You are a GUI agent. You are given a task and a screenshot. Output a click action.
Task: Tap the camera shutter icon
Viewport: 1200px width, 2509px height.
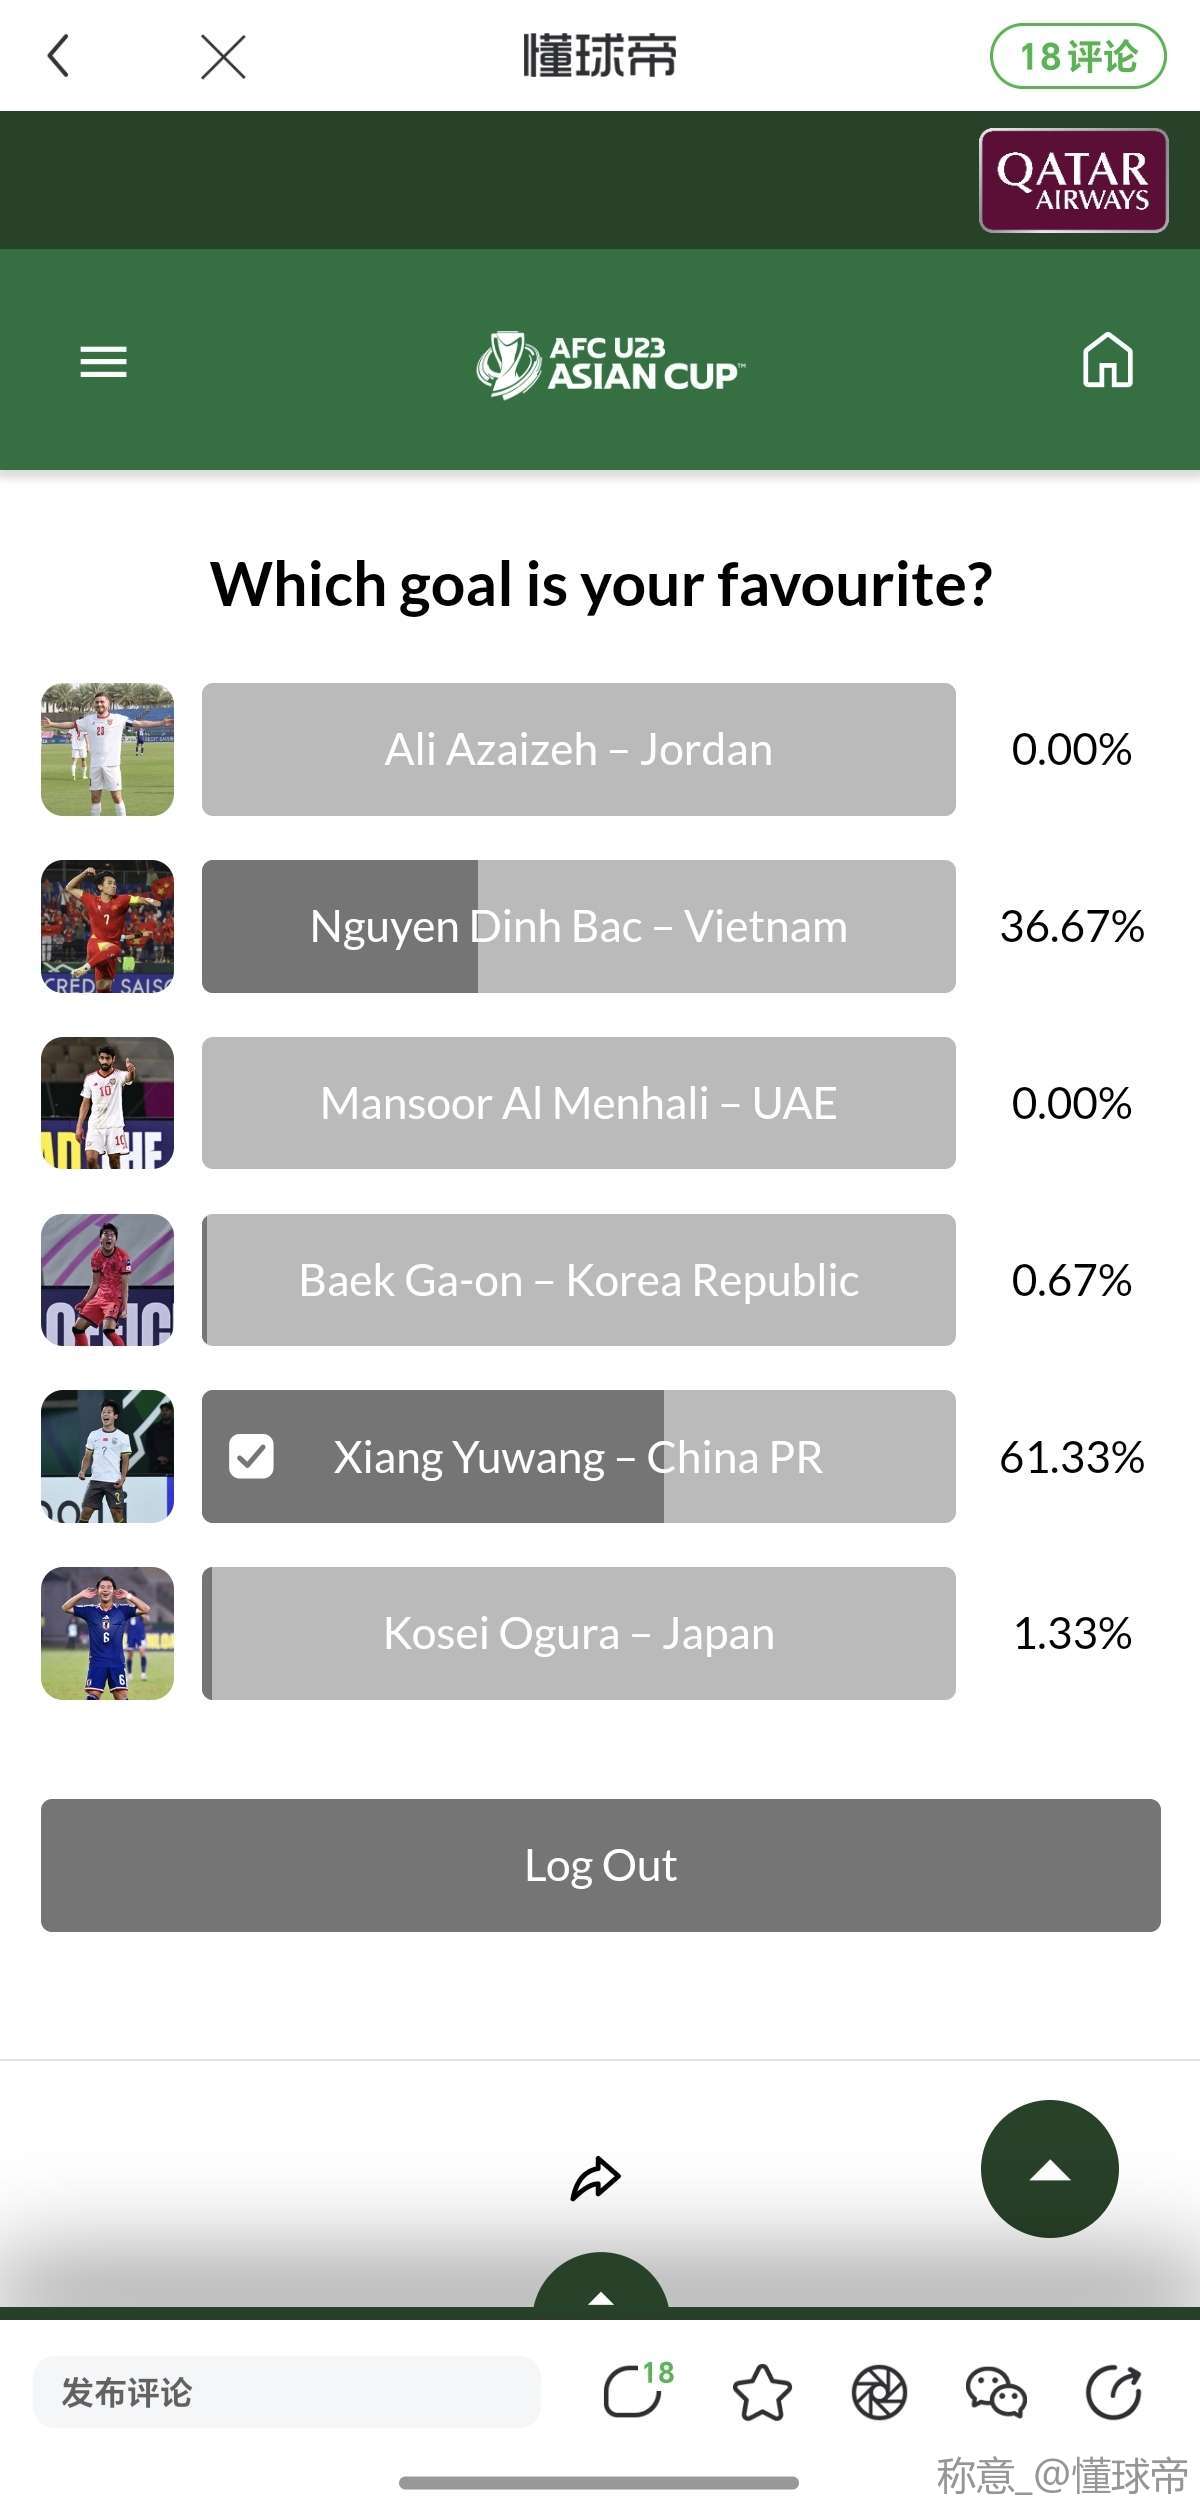(879, 2392)
